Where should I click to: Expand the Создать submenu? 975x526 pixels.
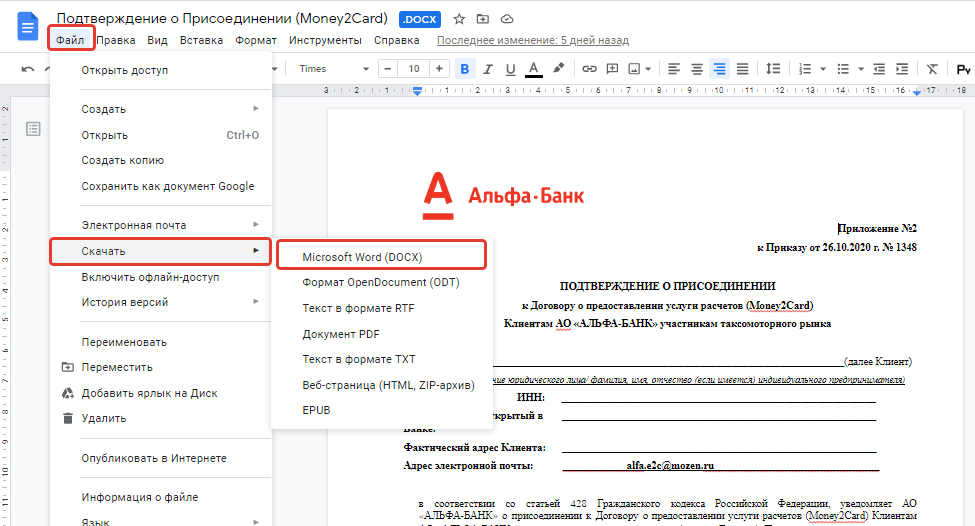[x=160, y=109]
